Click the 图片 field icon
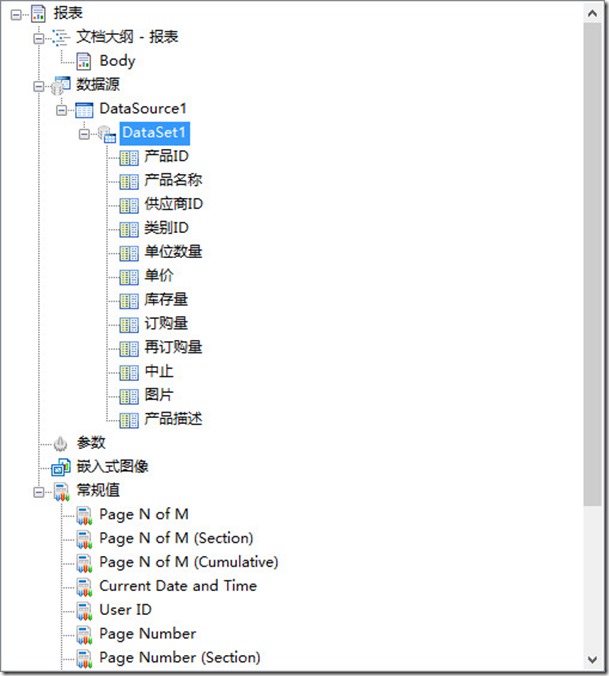This screenshot has height=676, width=609. click(x=129, y=397)
